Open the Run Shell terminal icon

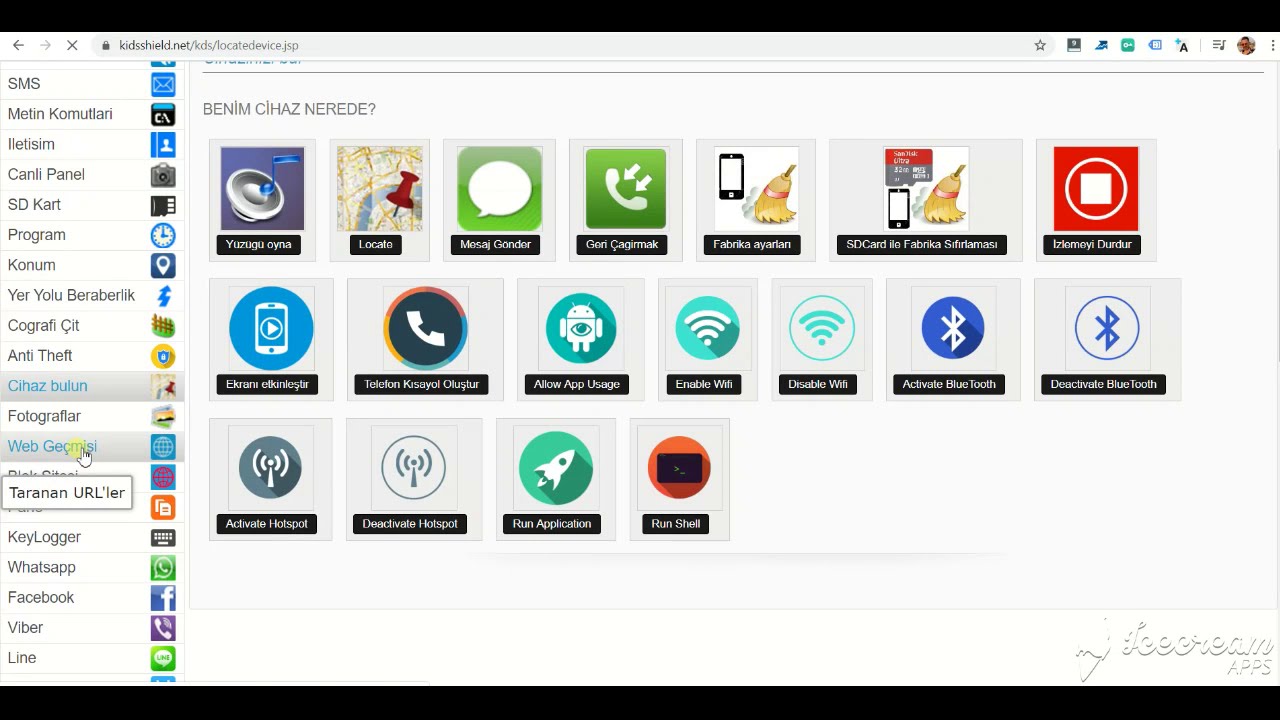coord(679,467)
